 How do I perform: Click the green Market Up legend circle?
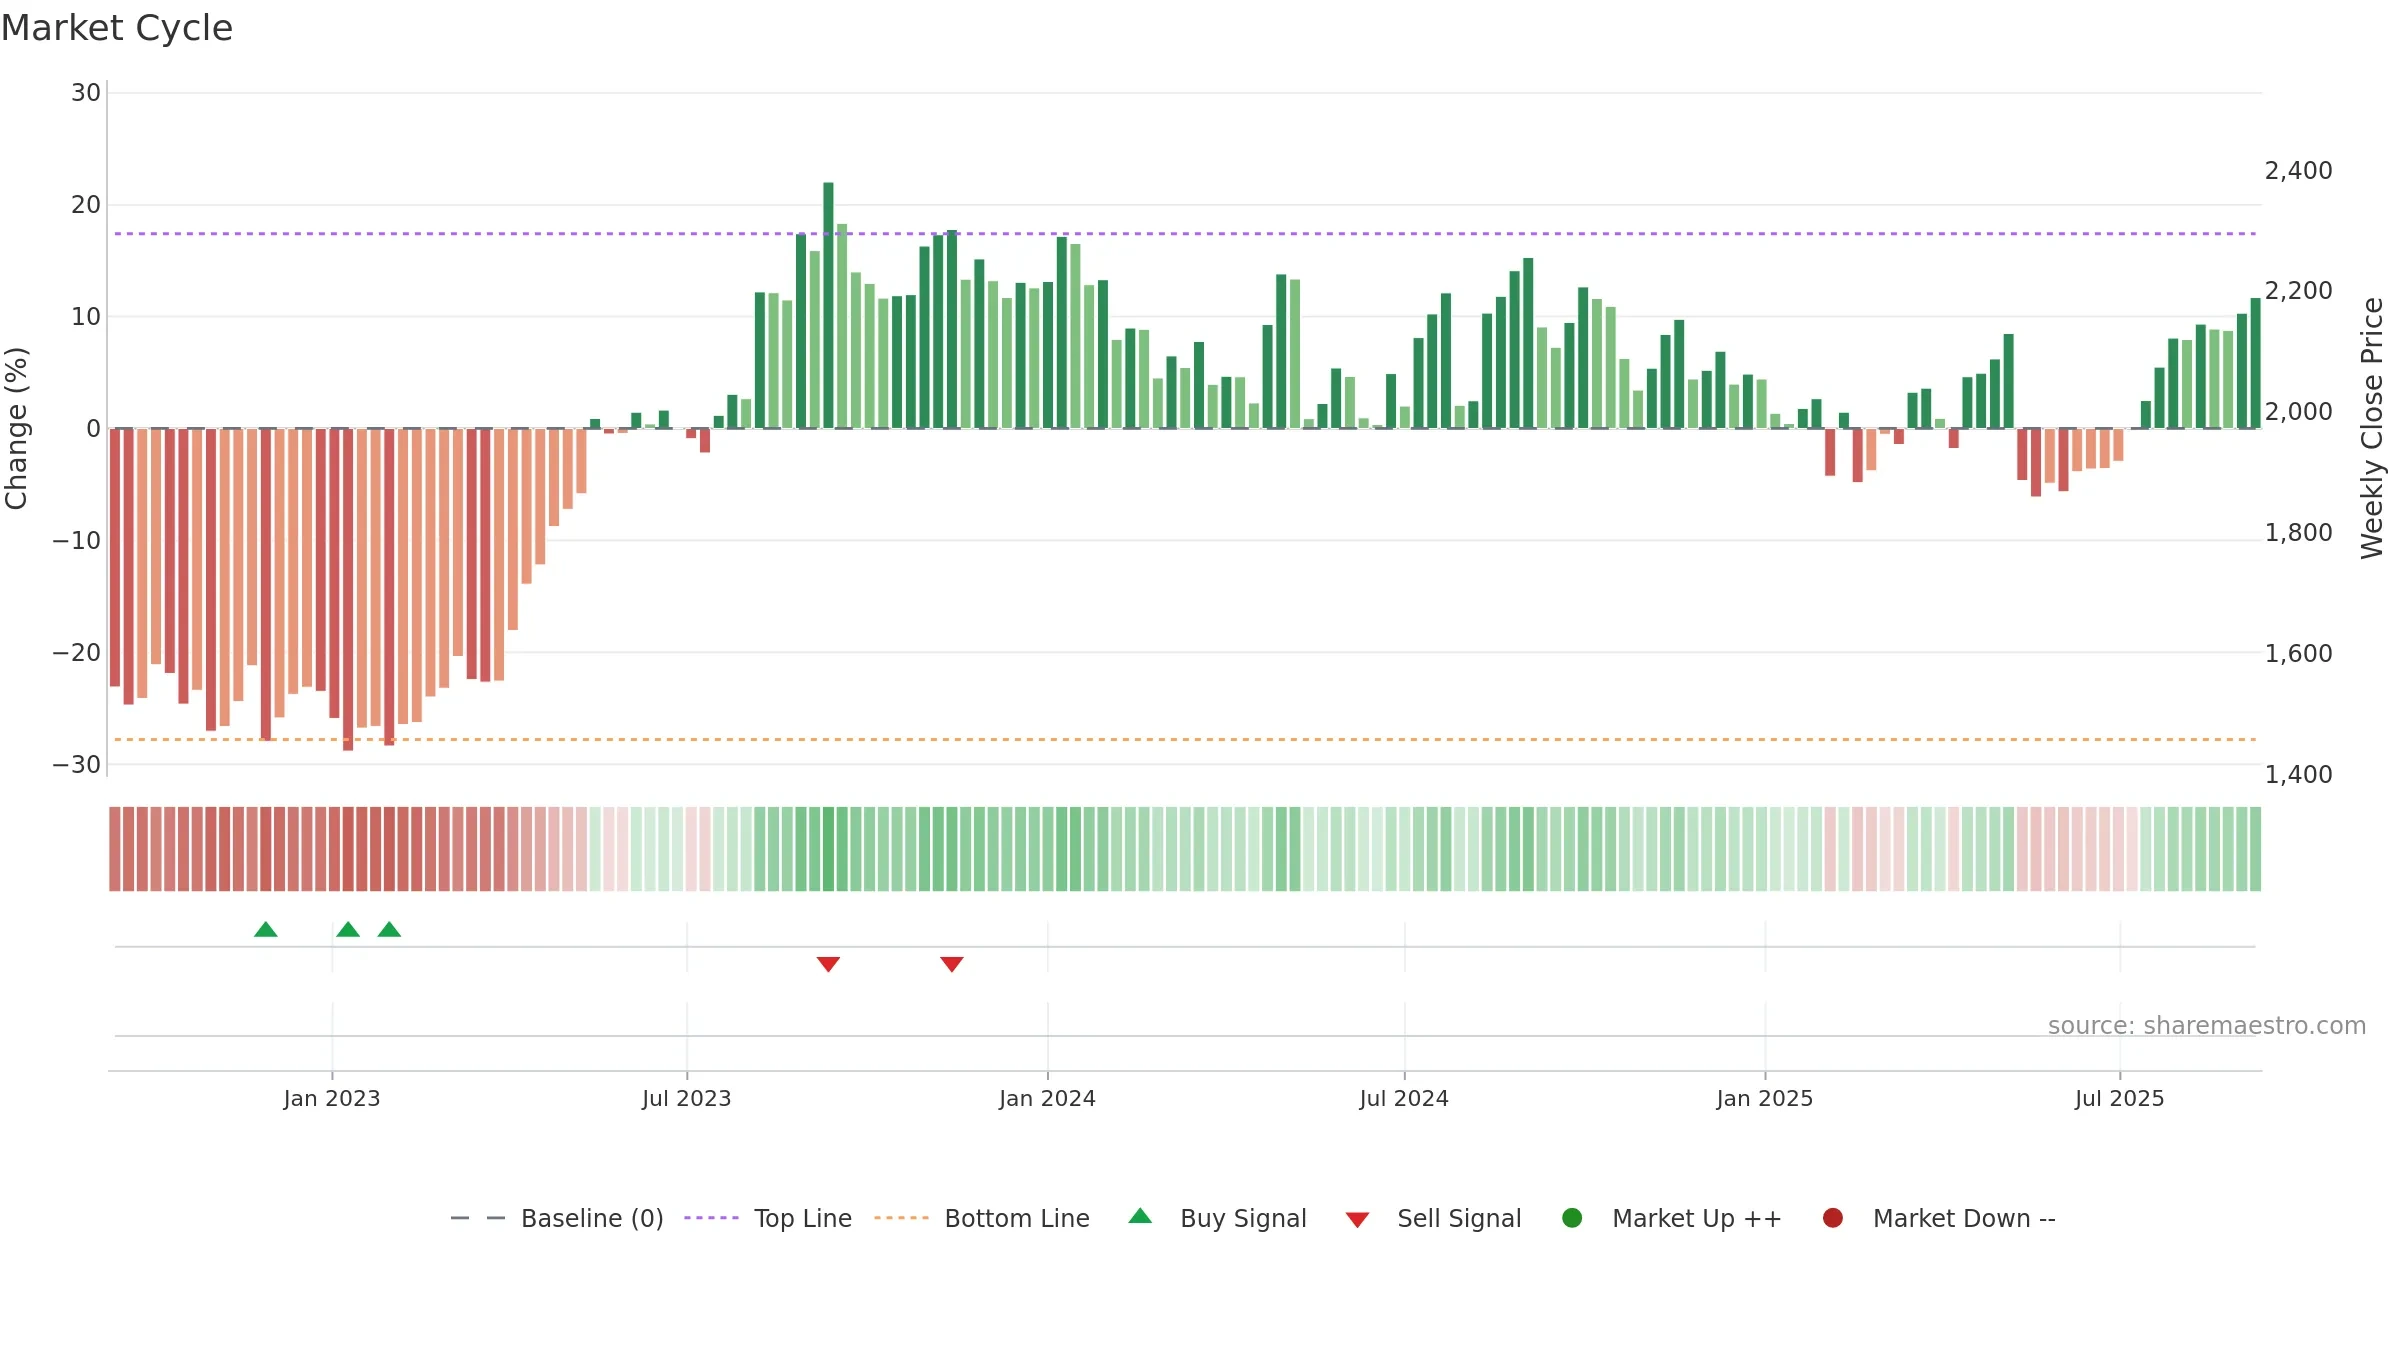[x=1572, y=1218]
